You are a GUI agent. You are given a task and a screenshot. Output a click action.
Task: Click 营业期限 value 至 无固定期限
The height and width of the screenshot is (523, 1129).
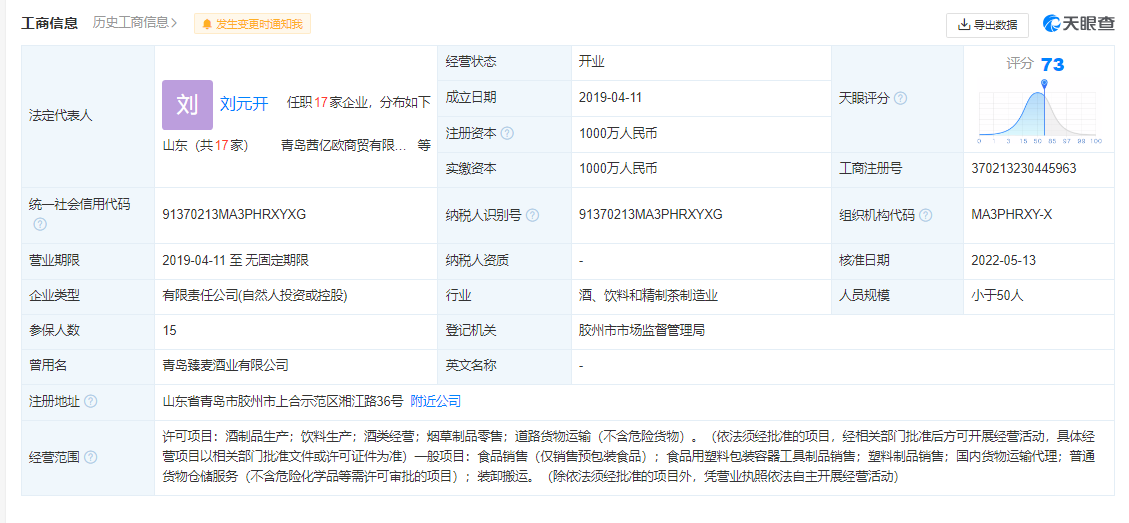click(236, 260)
